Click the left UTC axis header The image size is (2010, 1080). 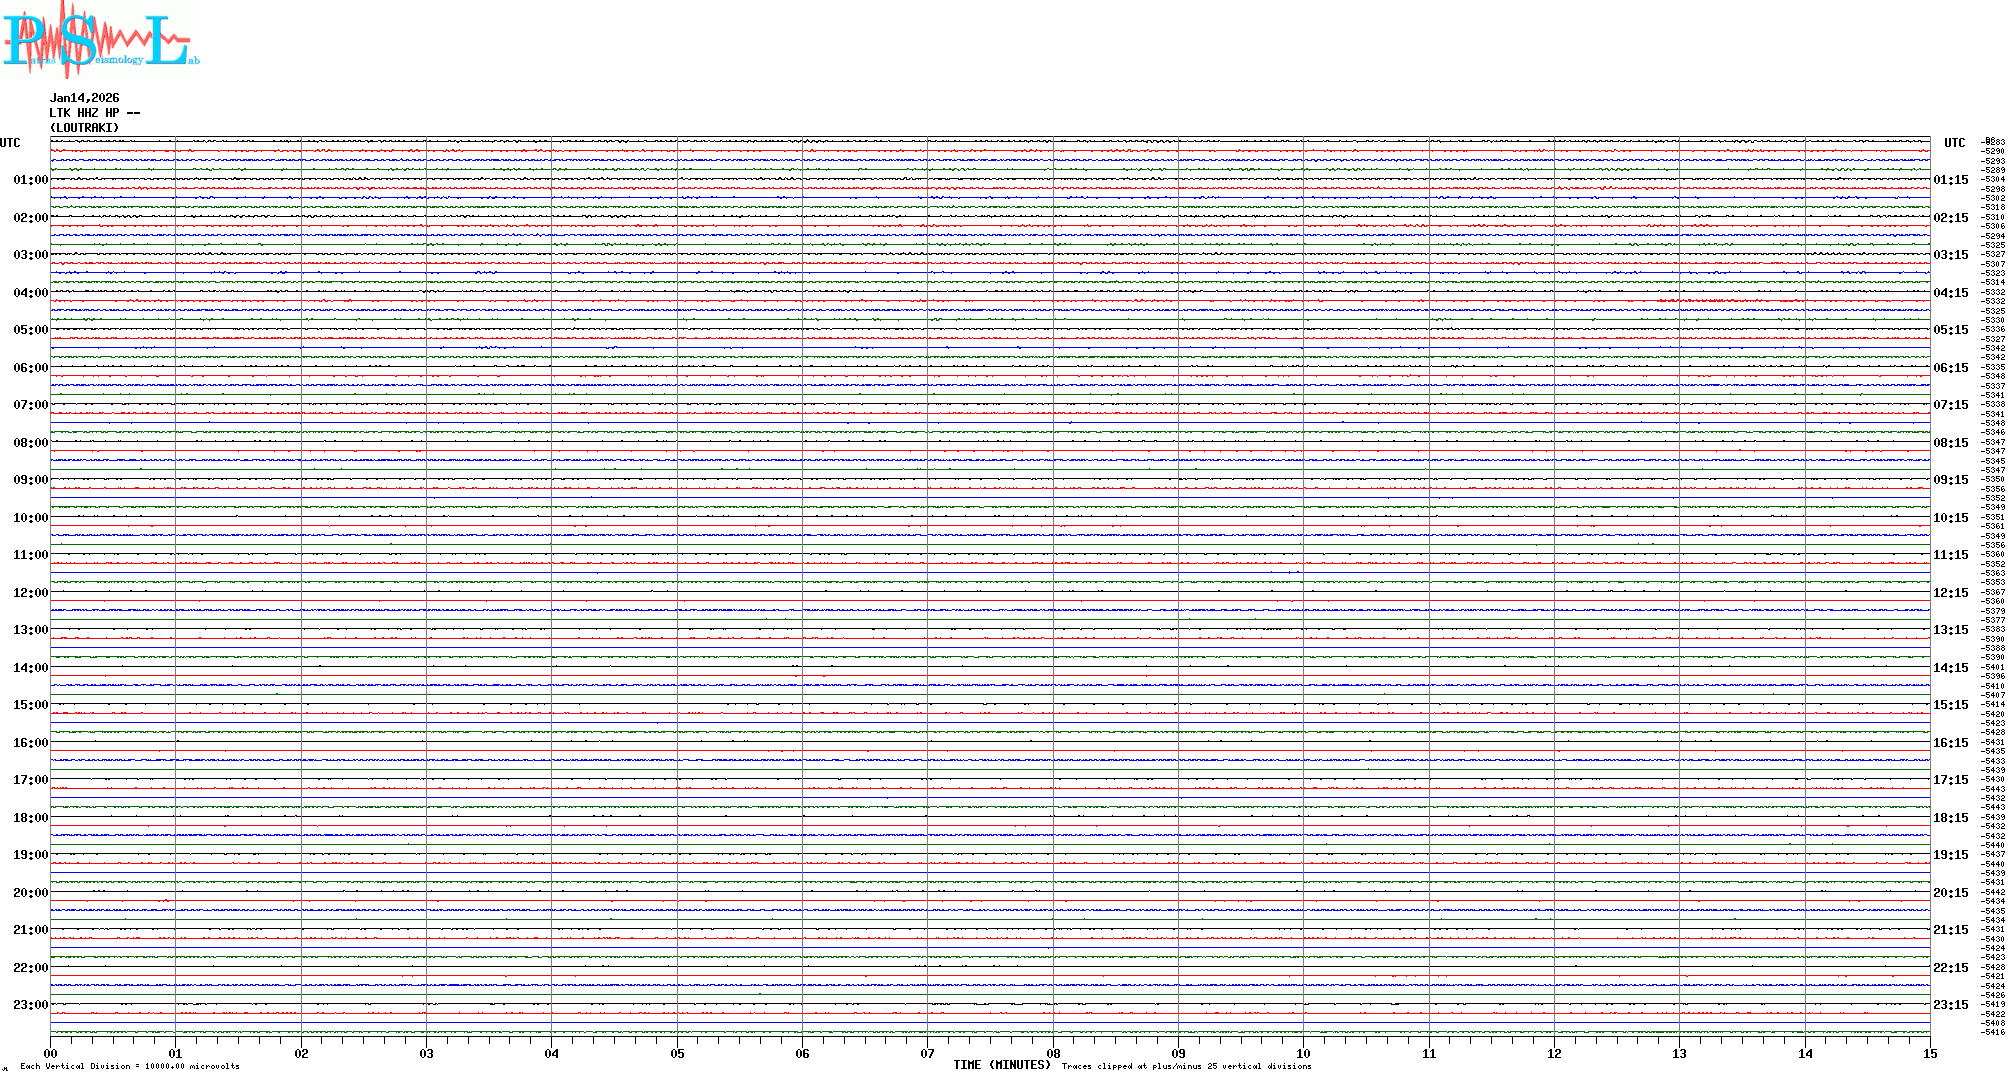pyautogui.click(x=10, y=143)
